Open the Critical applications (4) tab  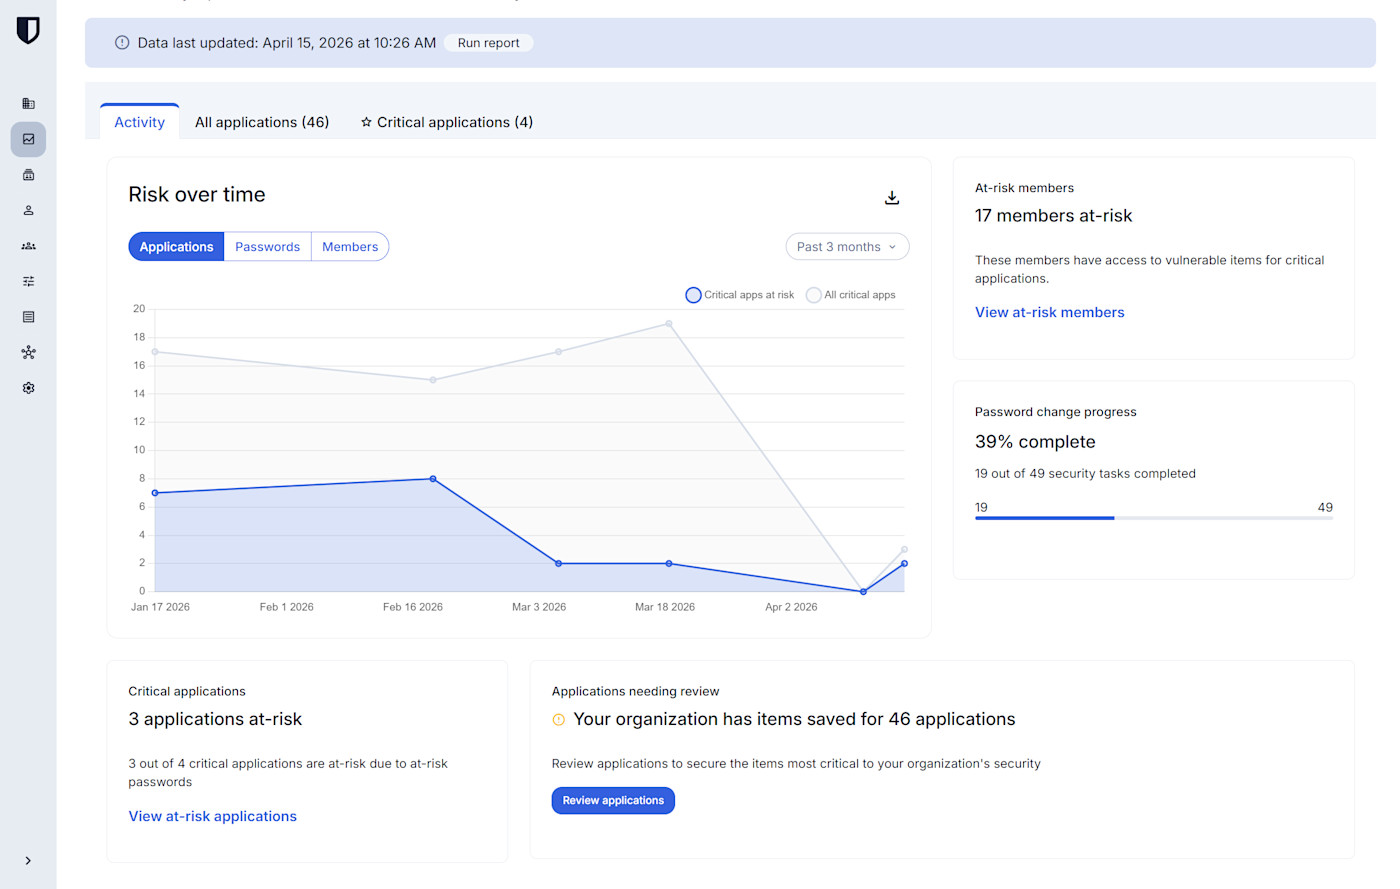tap(447, 122)
